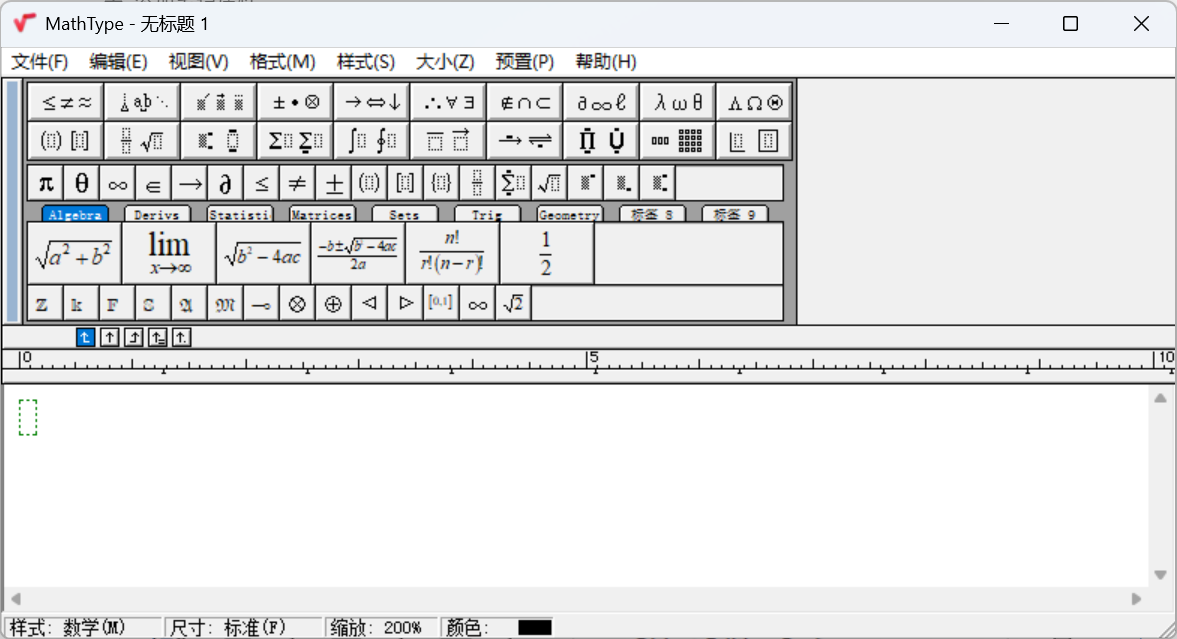The width and height of the screenshot is (1177, 639).
Task: Open the spaces and ellipses palette
Action: [142, 102]
